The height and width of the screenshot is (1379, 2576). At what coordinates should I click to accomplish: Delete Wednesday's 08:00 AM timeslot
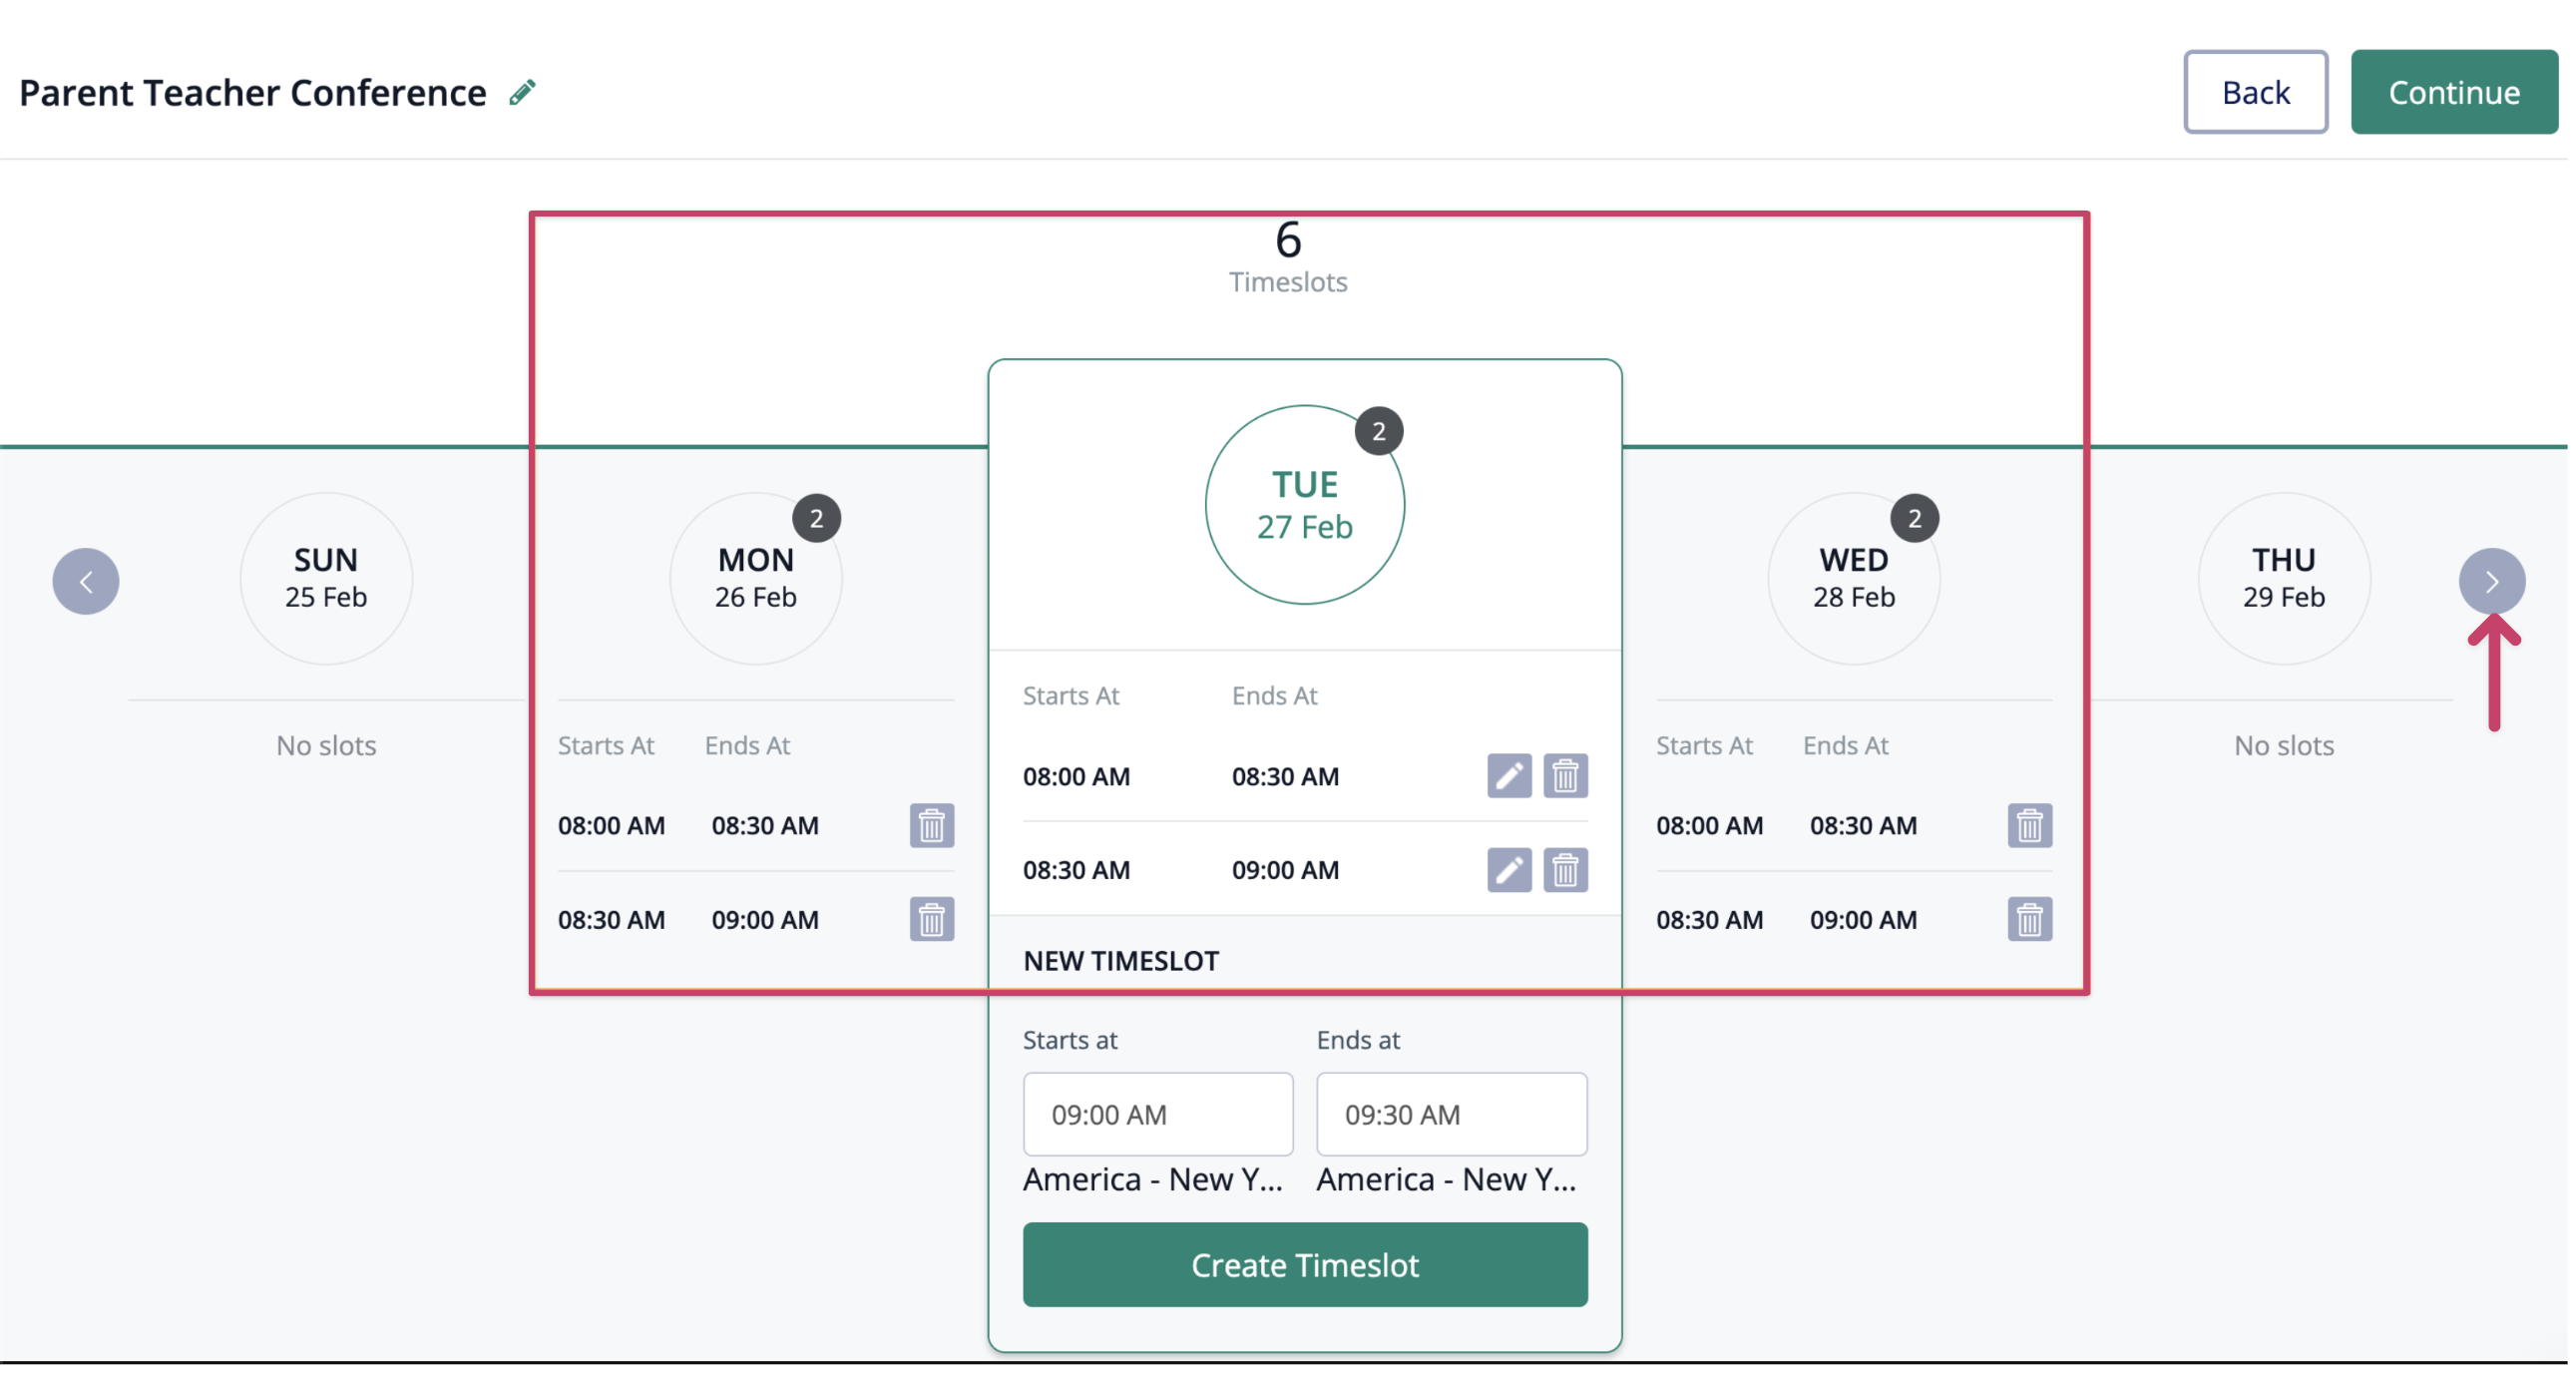(2029, 826)
